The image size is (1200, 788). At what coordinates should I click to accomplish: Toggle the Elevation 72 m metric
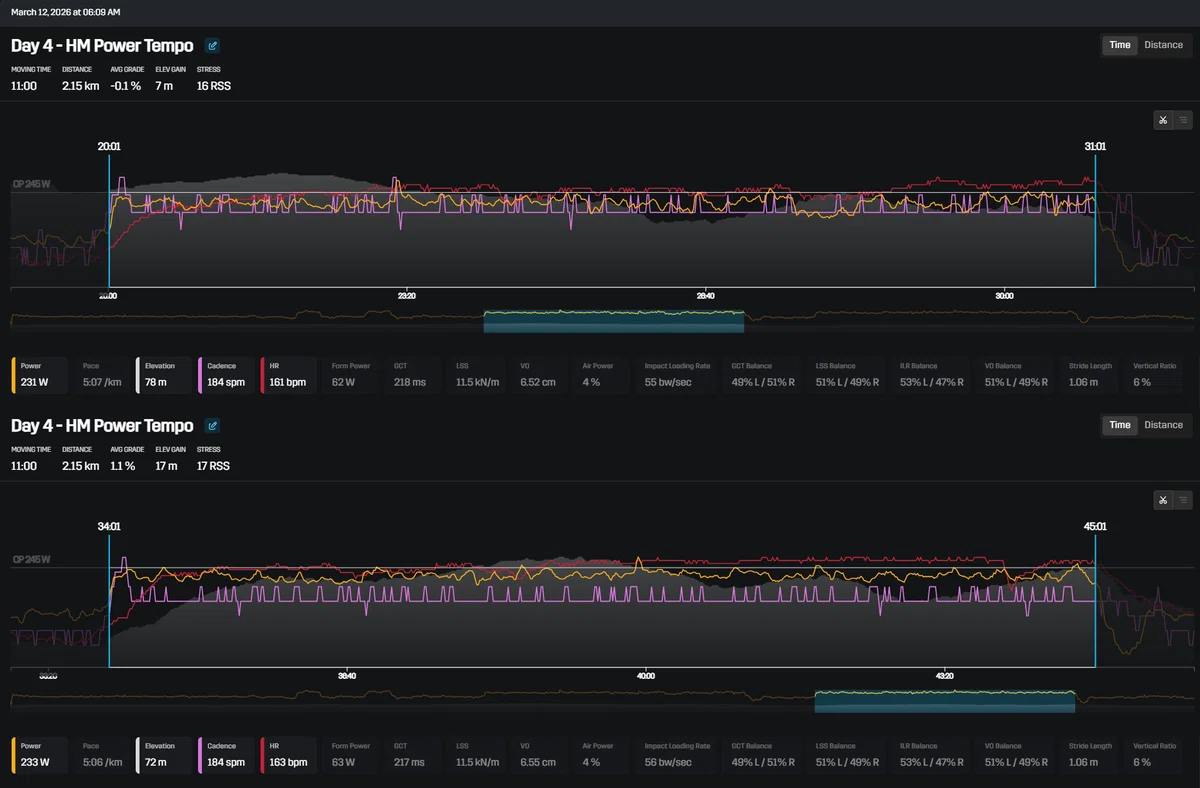coord(164,755)
